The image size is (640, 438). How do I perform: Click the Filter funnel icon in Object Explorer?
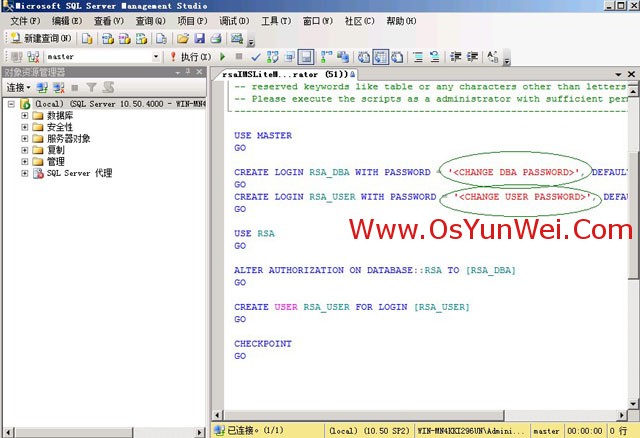[x=91, y=87]
